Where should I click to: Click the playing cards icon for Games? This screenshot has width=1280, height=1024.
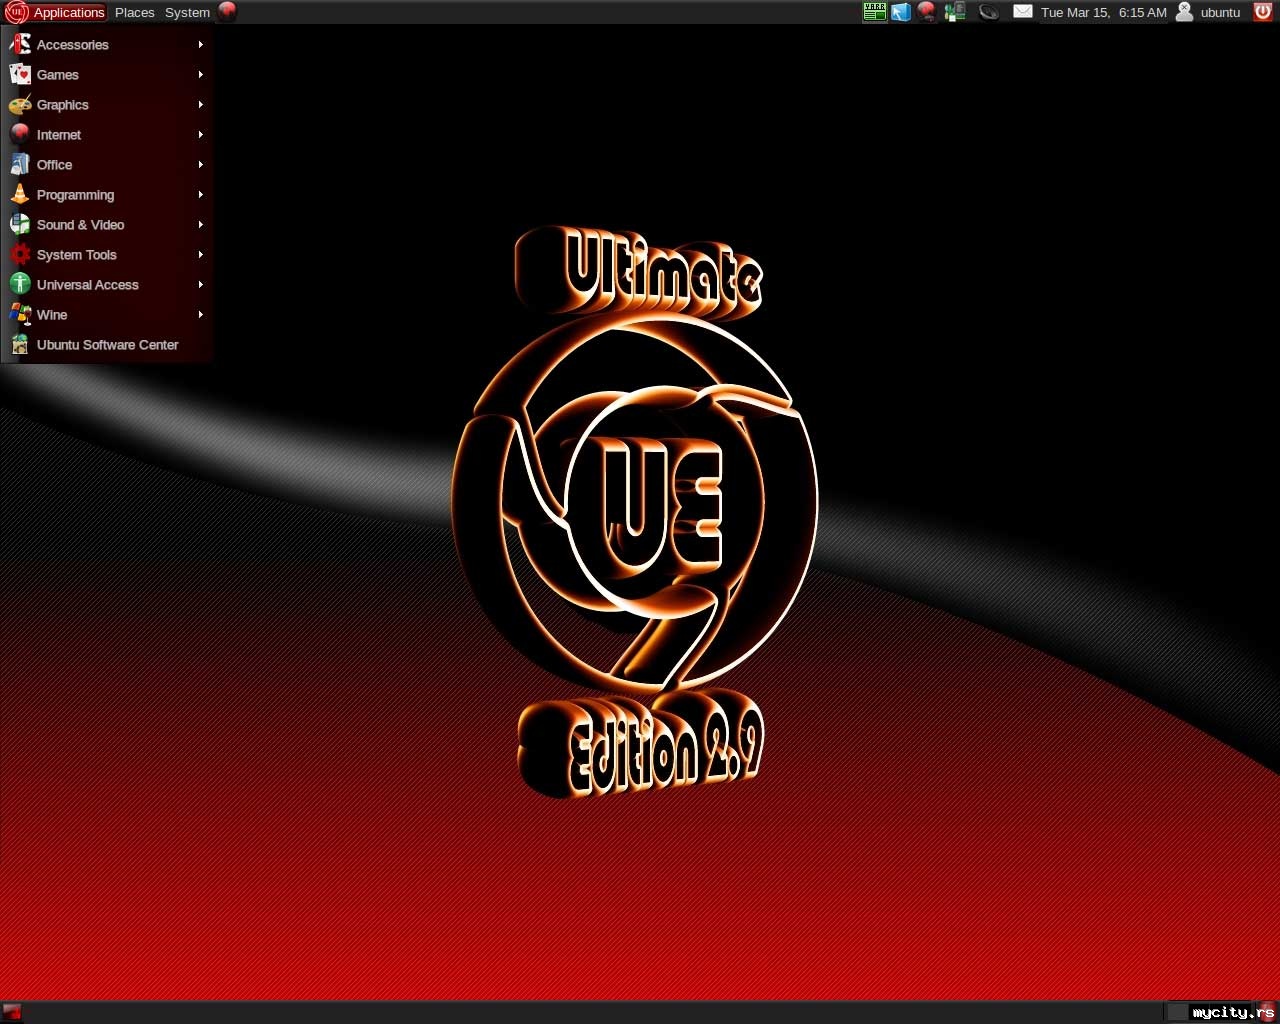coord(20,75)
